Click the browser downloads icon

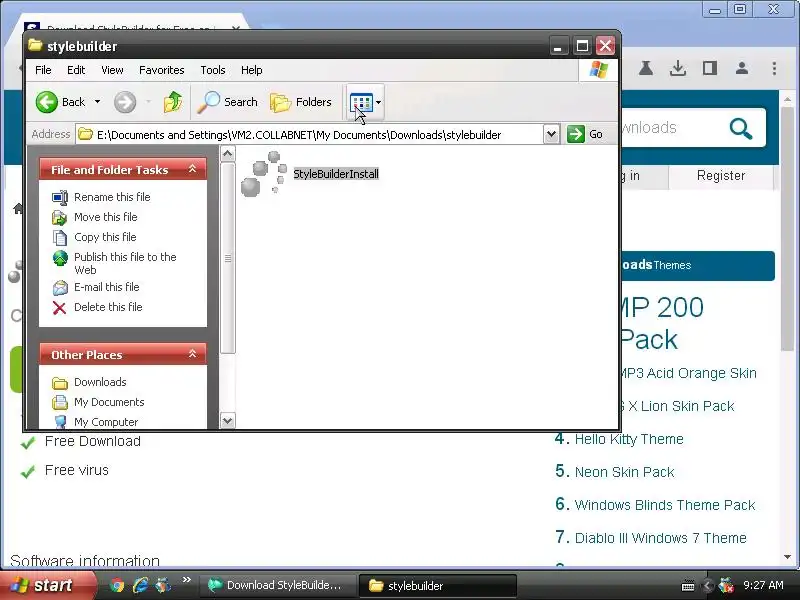[x=678, y=68]
